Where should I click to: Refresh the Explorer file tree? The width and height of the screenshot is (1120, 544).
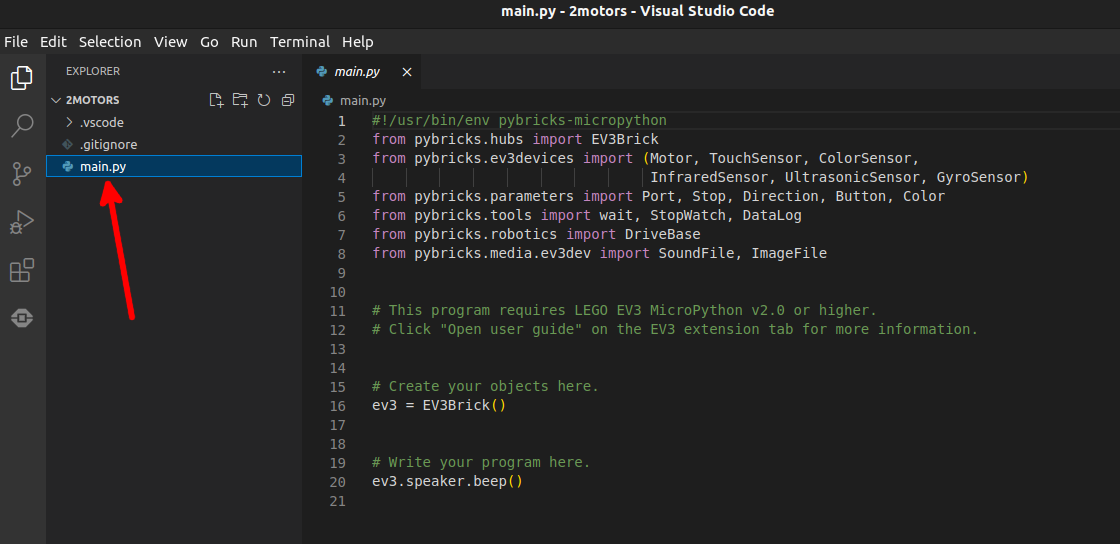(x=264, y=100)
